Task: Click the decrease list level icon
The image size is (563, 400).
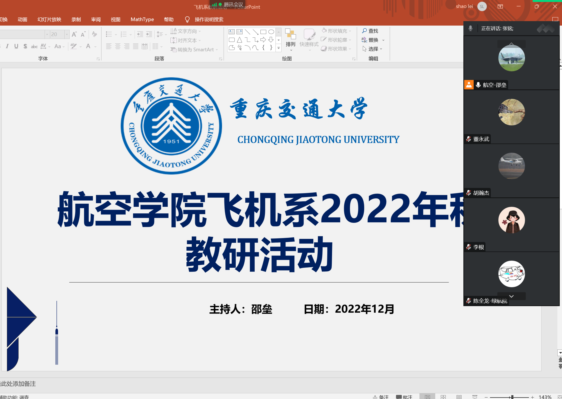Action: click(x=140, y=34)
